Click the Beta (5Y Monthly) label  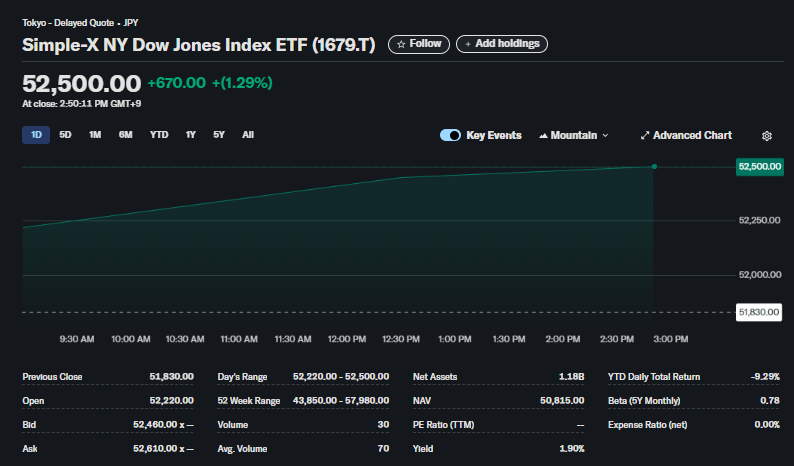coord(644,401)
